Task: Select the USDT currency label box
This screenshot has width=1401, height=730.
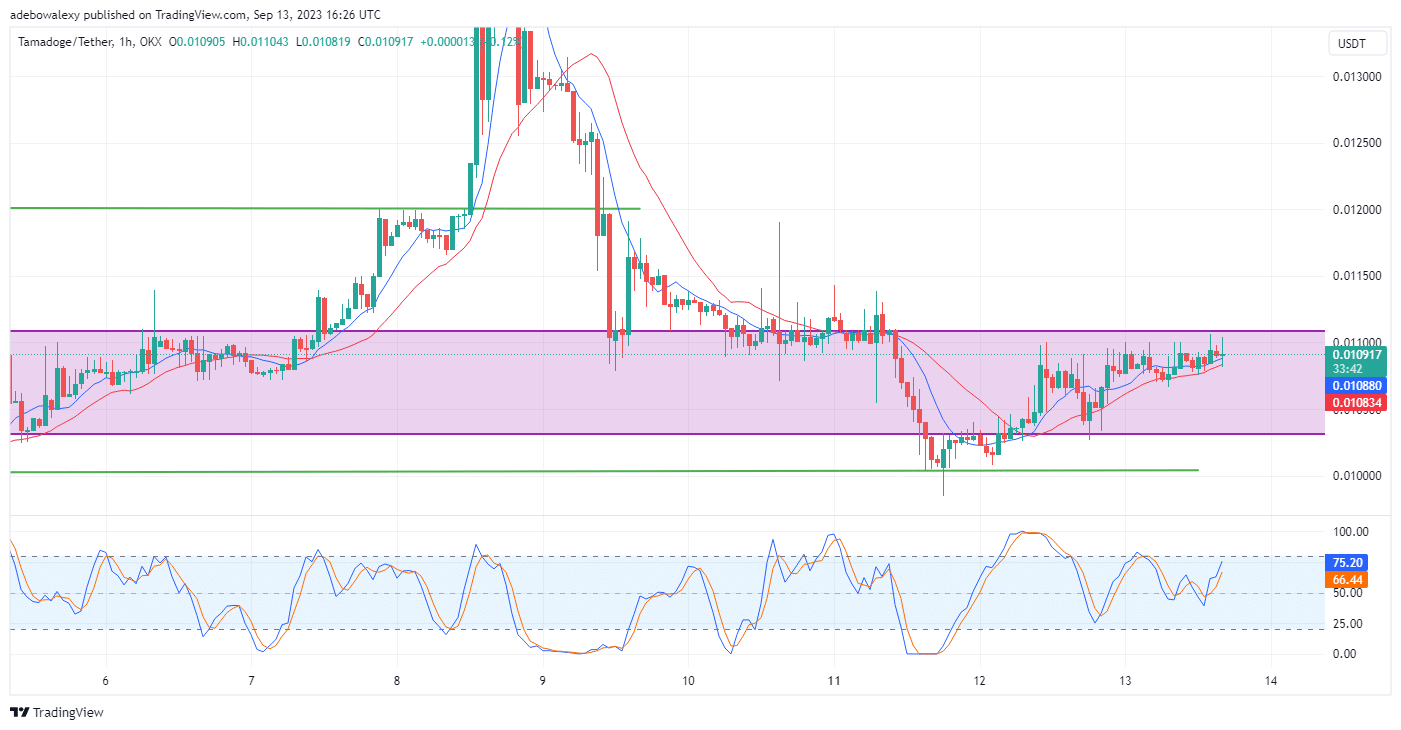Action: point(1357,43)
